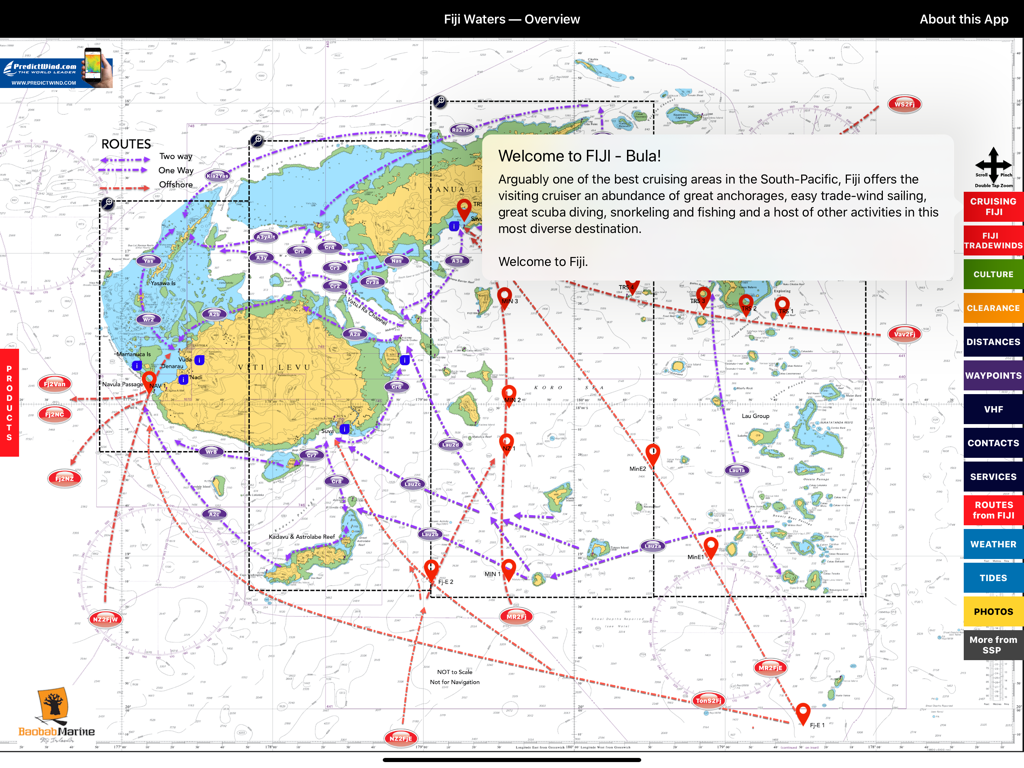The width and height of the screenshot is (1024, 768).
Task: Select the MR2Fj offshore route badge
Action: [516, 617]
